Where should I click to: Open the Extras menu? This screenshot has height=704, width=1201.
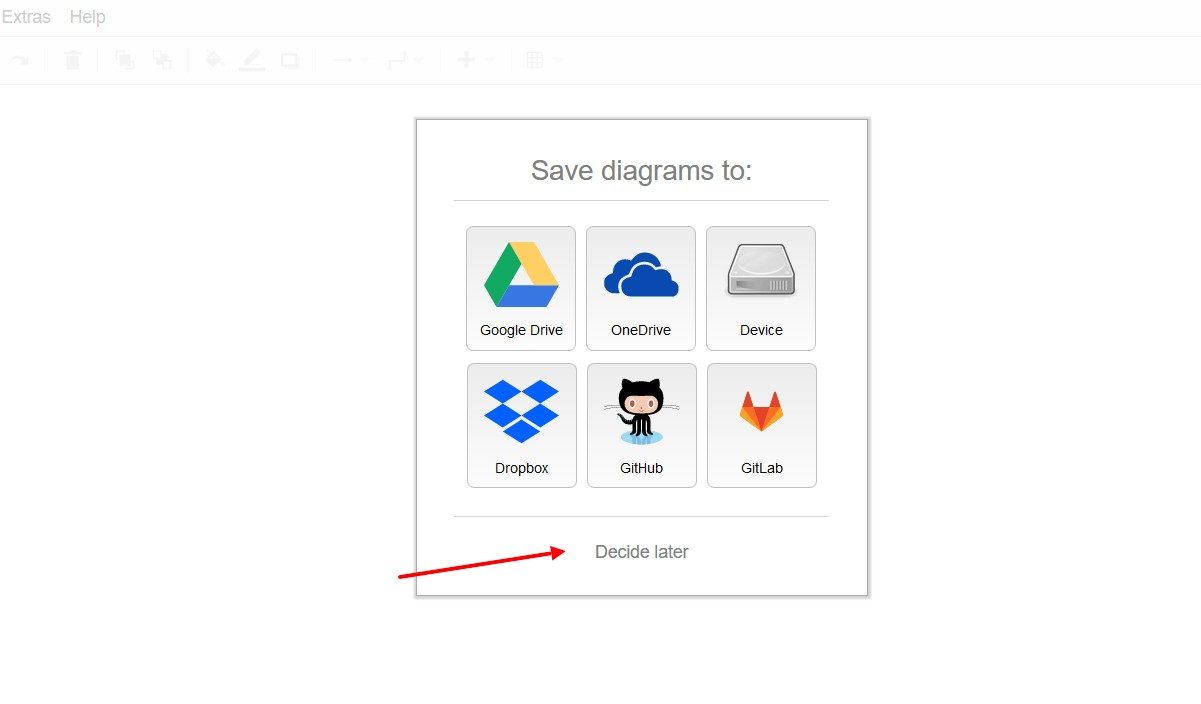click(x=26, y=17)
